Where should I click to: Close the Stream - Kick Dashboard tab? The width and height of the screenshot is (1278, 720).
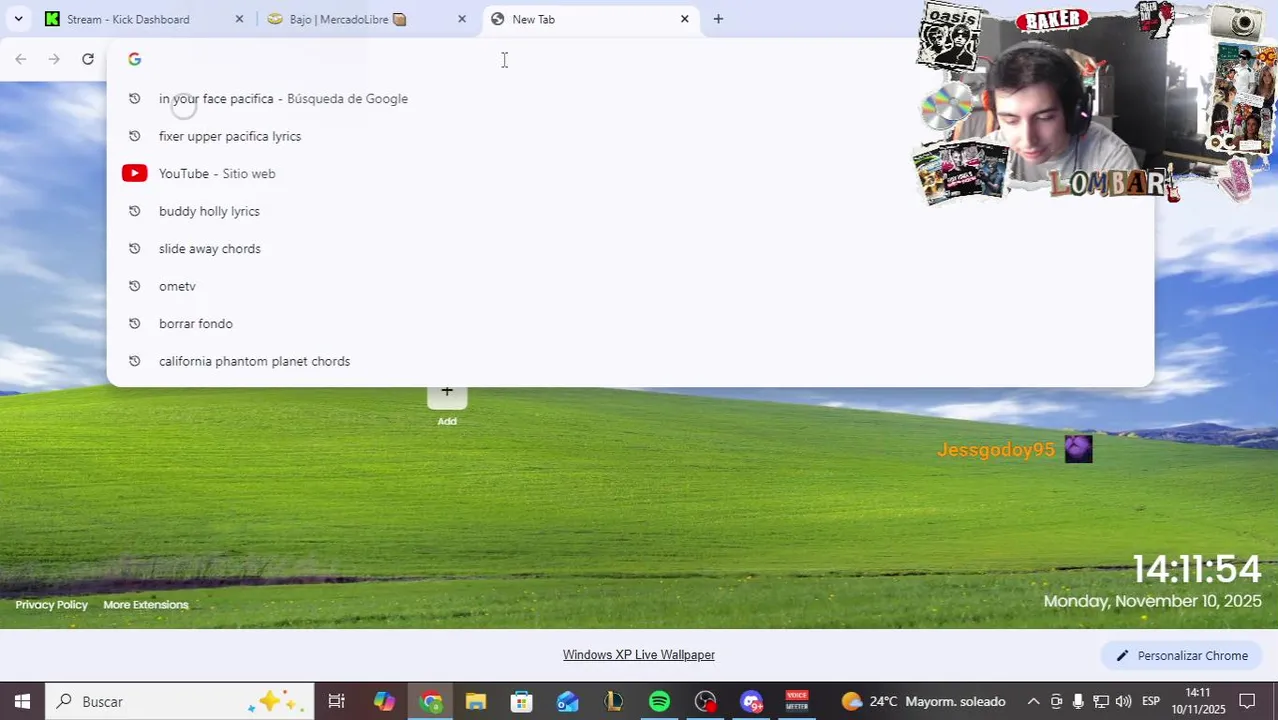coord(239,19)
